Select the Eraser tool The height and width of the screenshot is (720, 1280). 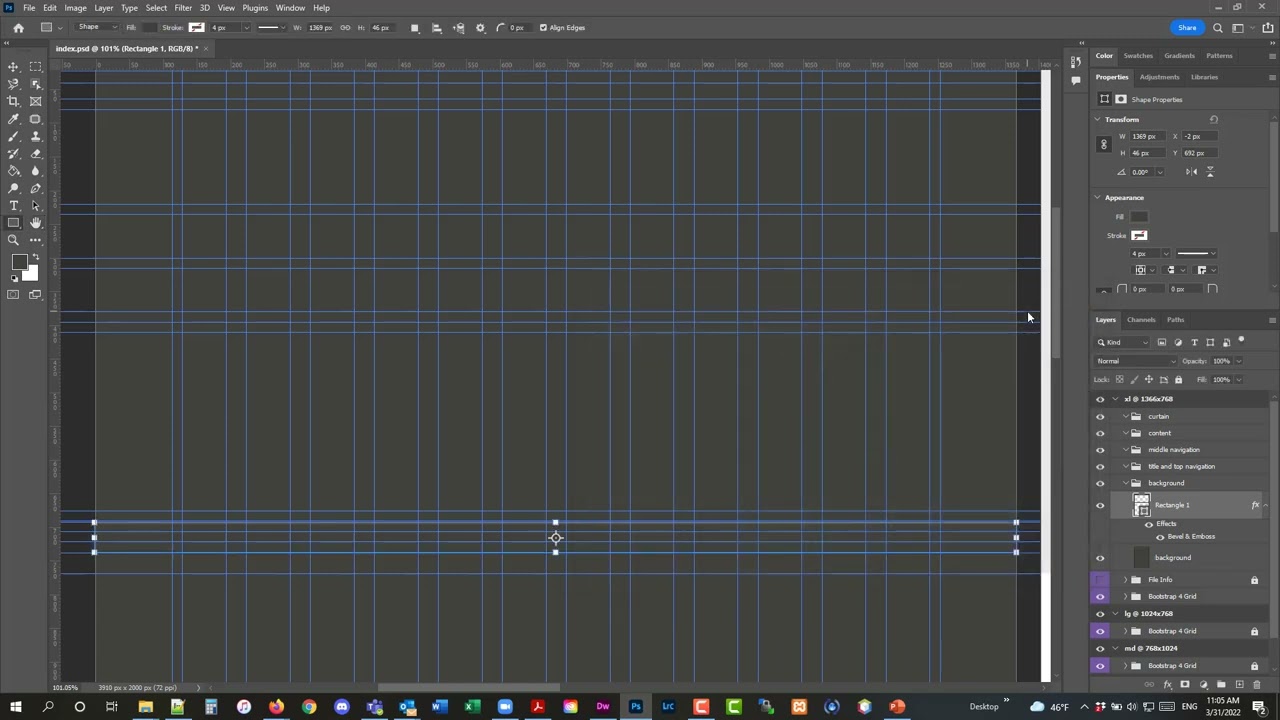tap(36, 153)
